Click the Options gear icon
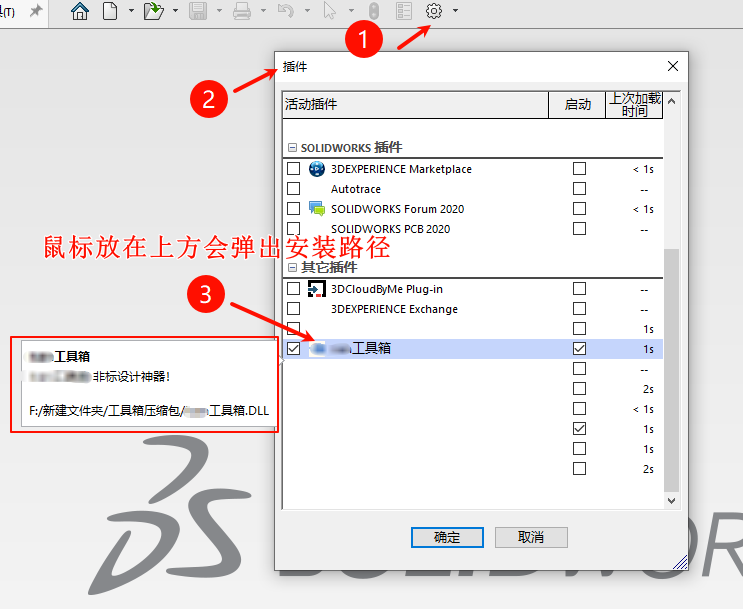Screen dimensions: 743x609 434,11
